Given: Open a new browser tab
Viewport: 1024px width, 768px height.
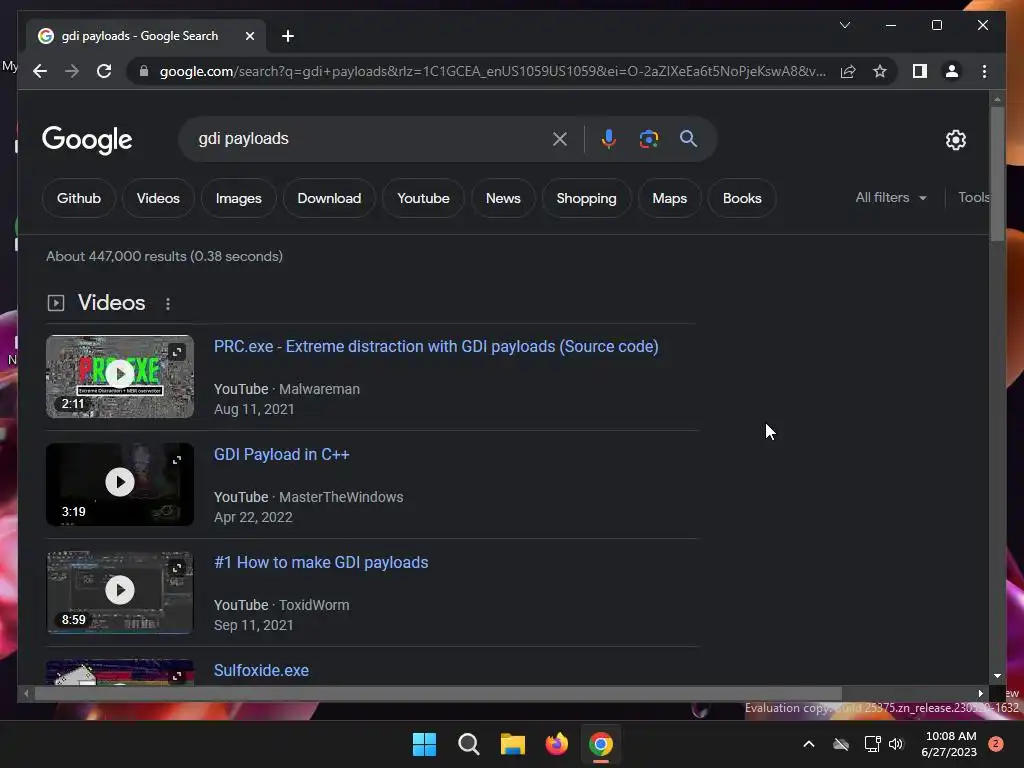Looking at the screenshot, I should pos(288,36).
